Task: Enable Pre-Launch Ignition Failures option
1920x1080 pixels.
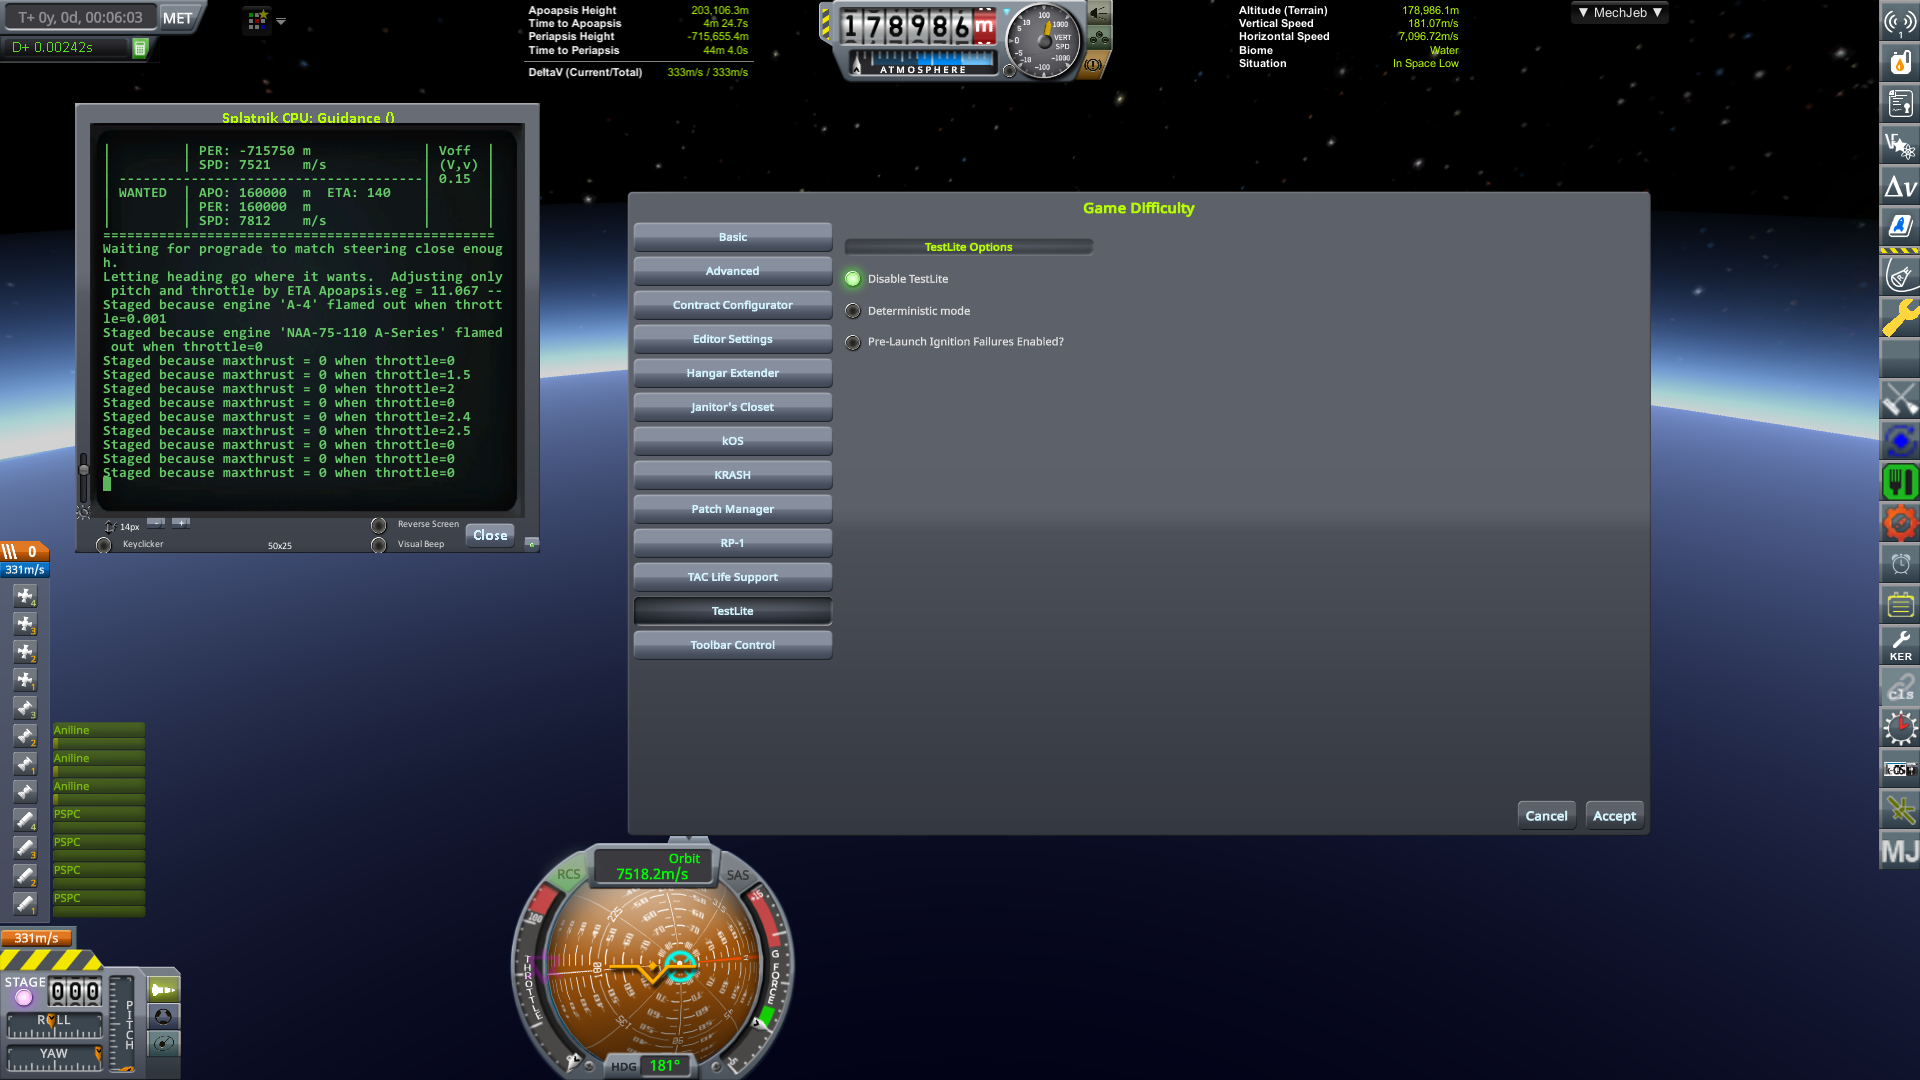Action: point(853,342)
